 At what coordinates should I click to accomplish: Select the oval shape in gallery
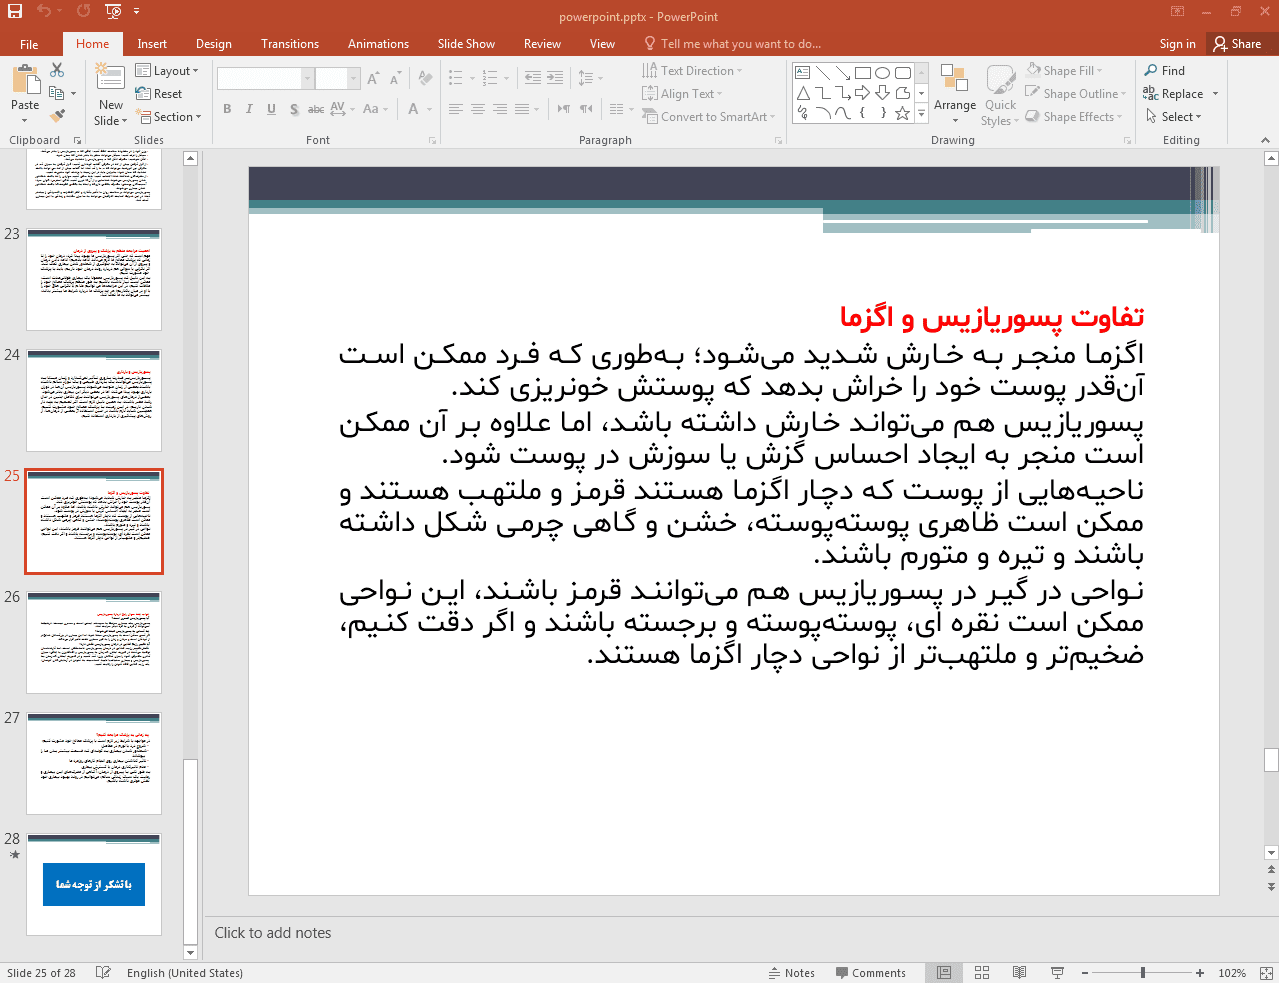pos(882,73)
